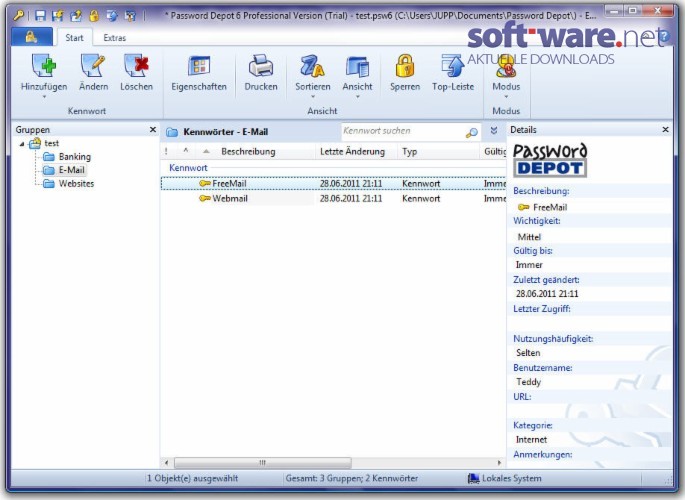Screen dimensions: 685x500
Task: Close the Gruppen panel
Action: 152,130
